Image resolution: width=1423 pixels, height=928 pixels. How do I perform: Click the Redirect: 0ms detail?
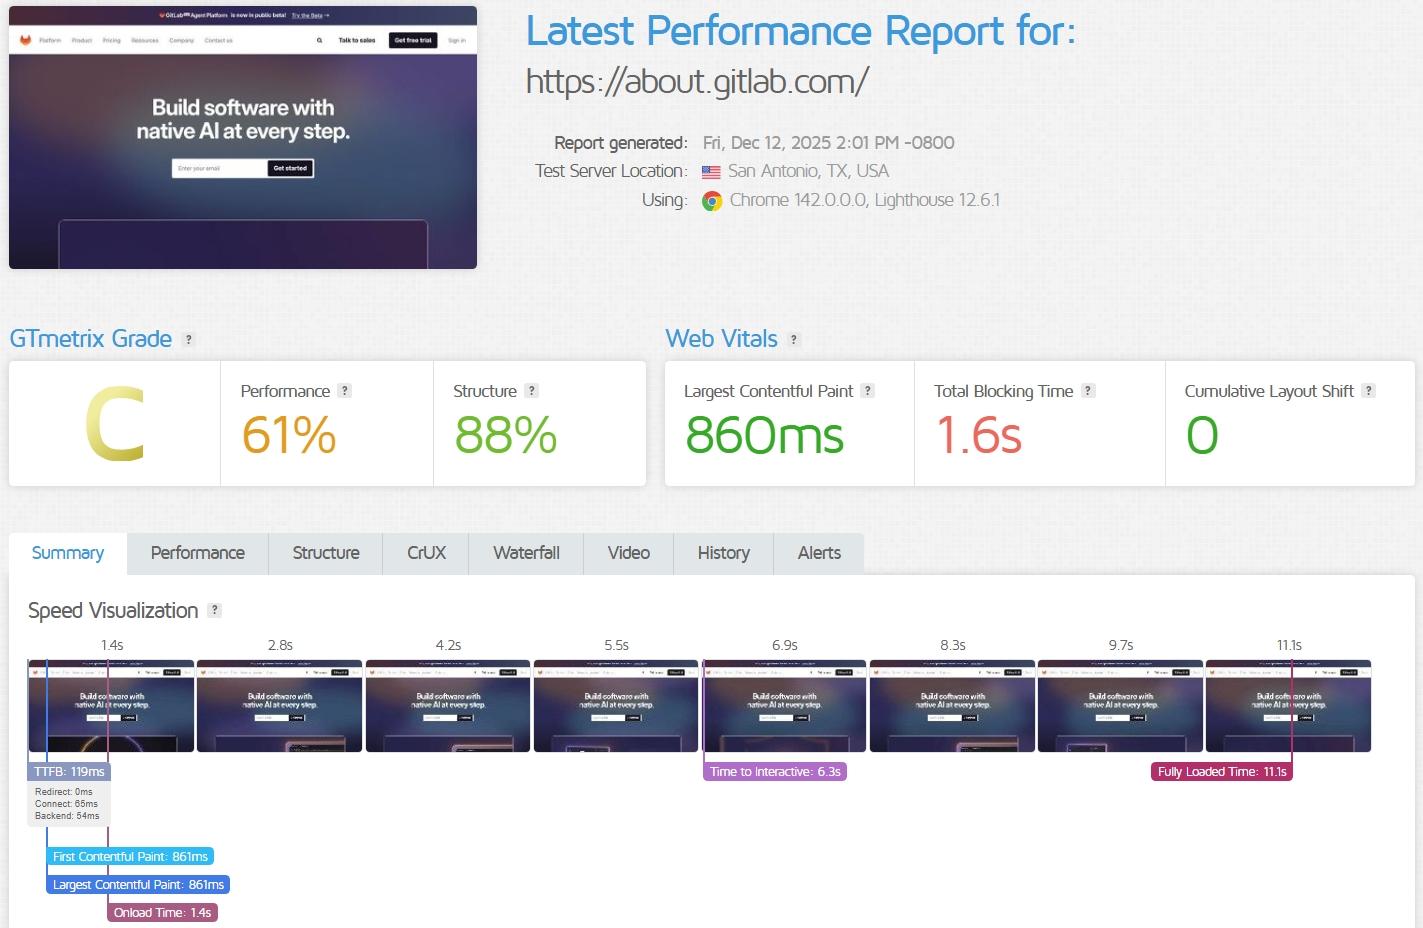[x=64, y=792]
